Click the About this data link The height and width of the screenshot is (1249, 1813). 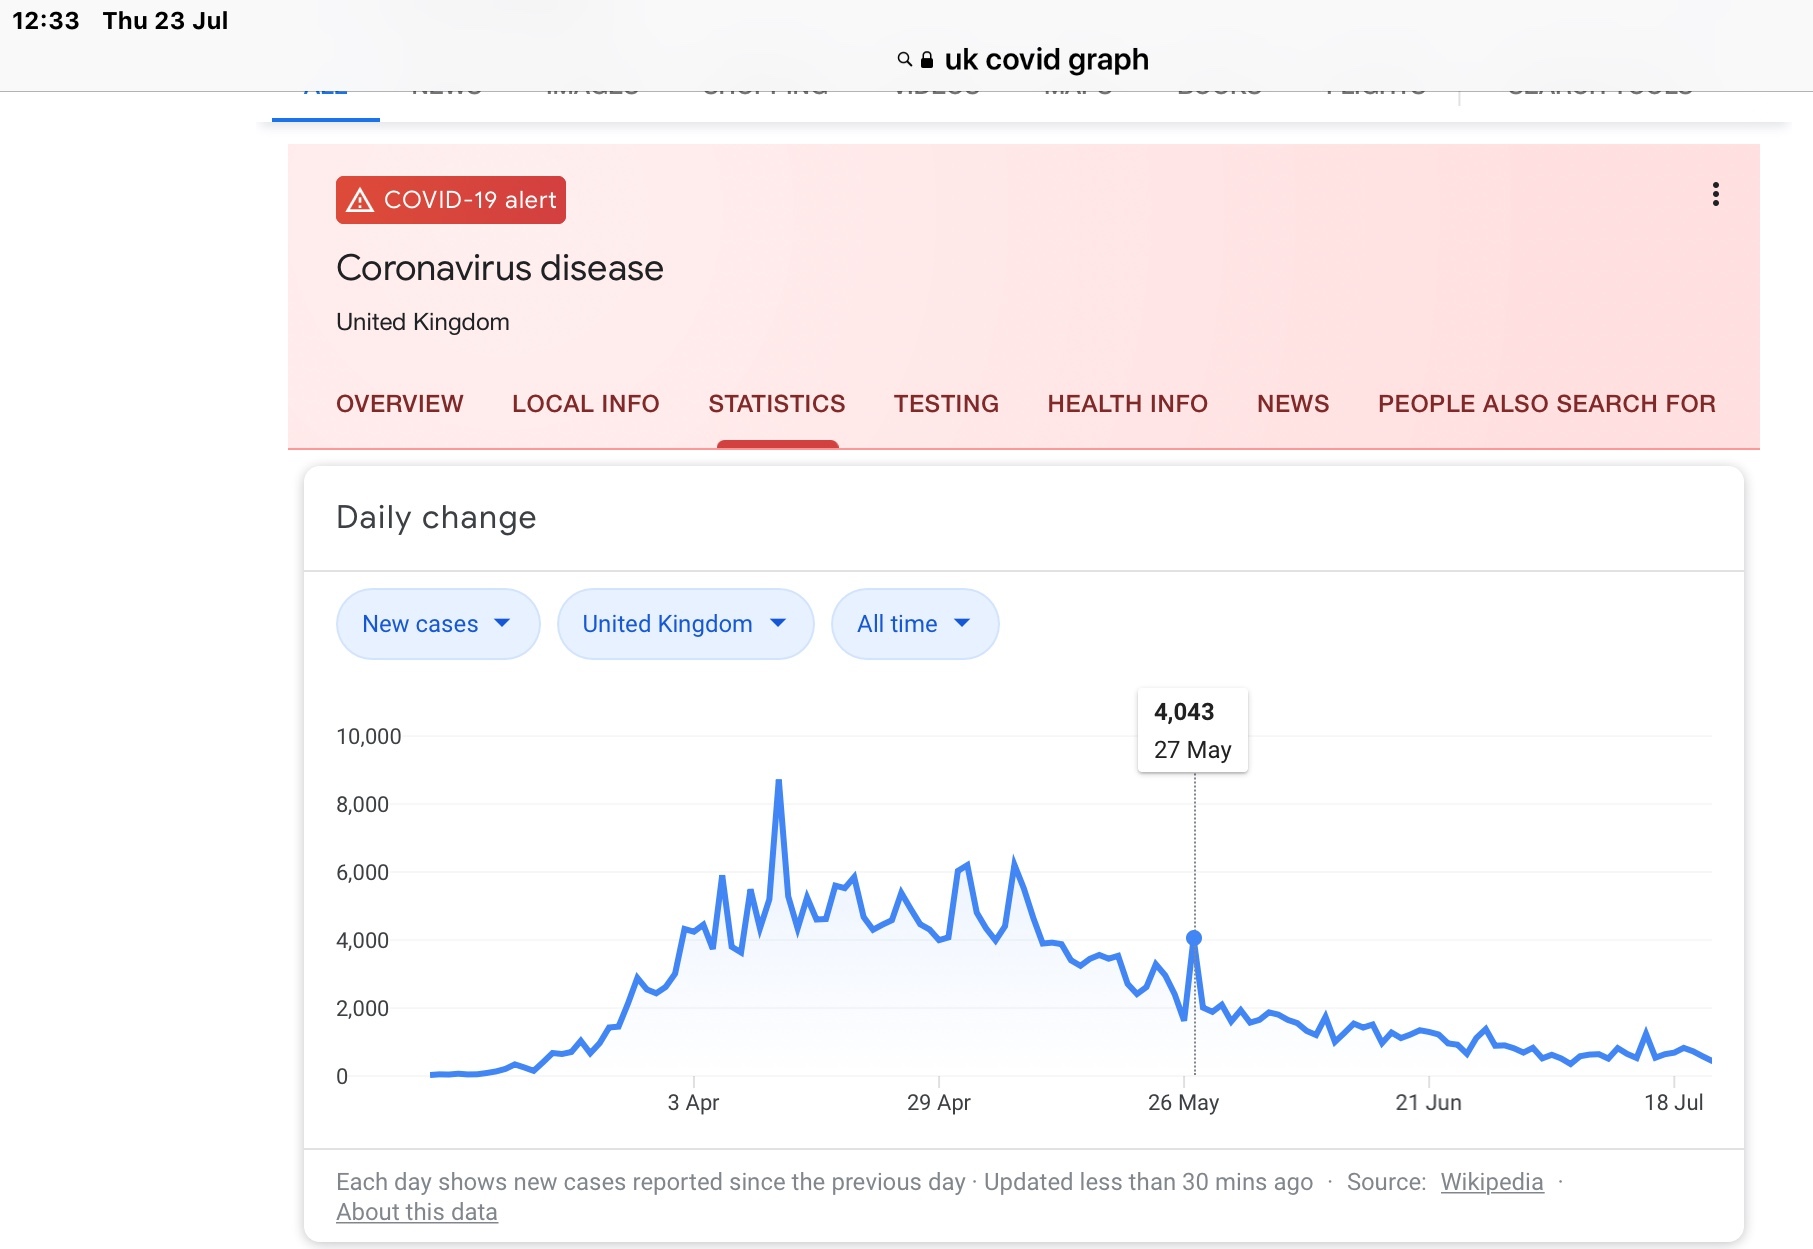pos(416,1212)
